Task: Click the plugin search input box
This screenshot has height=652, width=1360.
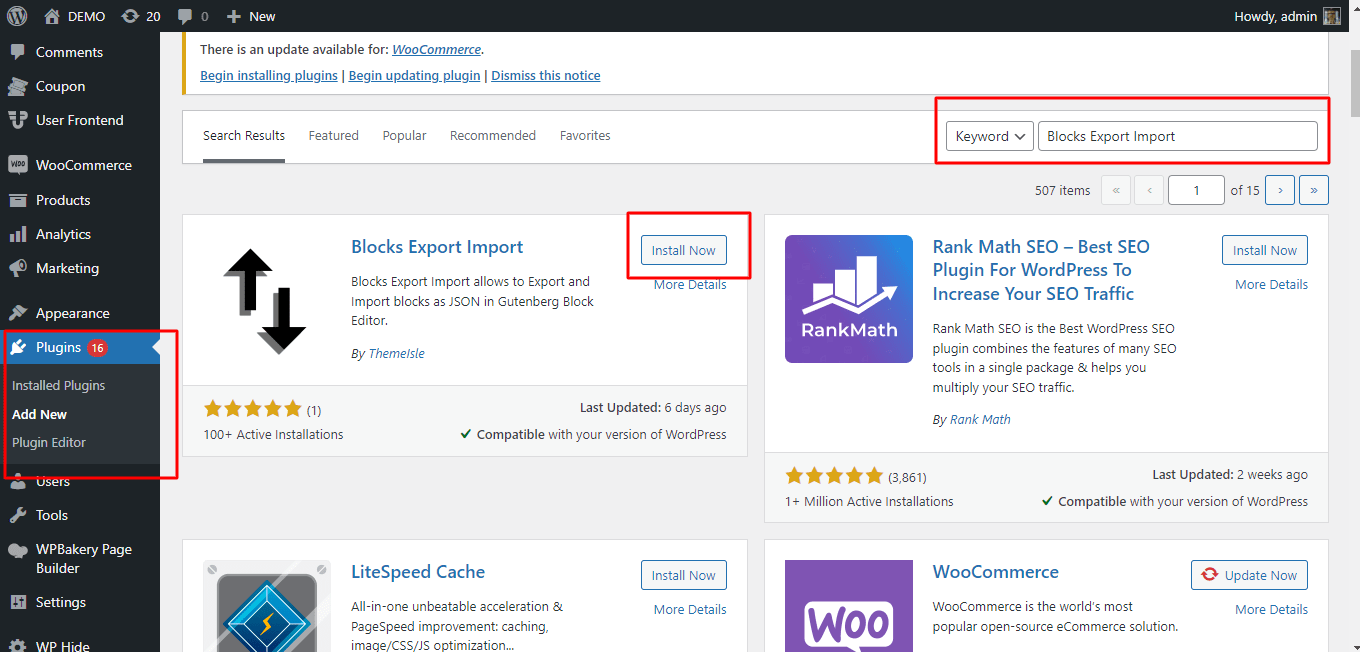Action: pyautogui.click(x=1178, y=136)
